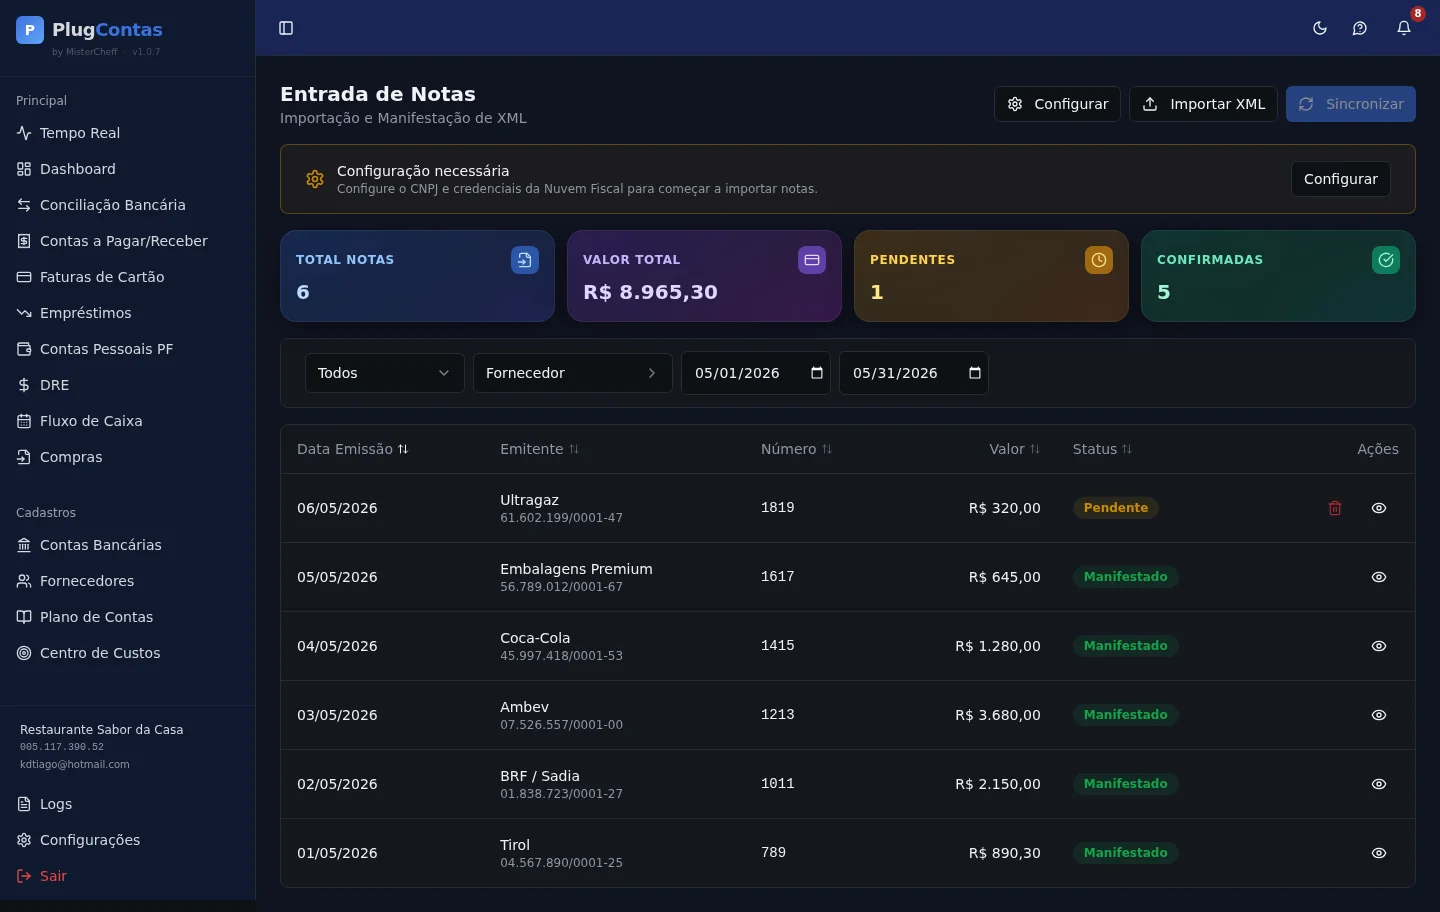Viewport: 1440px width, 912px height.
Task: Navigate to Empréstimos
Action: [127, 313]
